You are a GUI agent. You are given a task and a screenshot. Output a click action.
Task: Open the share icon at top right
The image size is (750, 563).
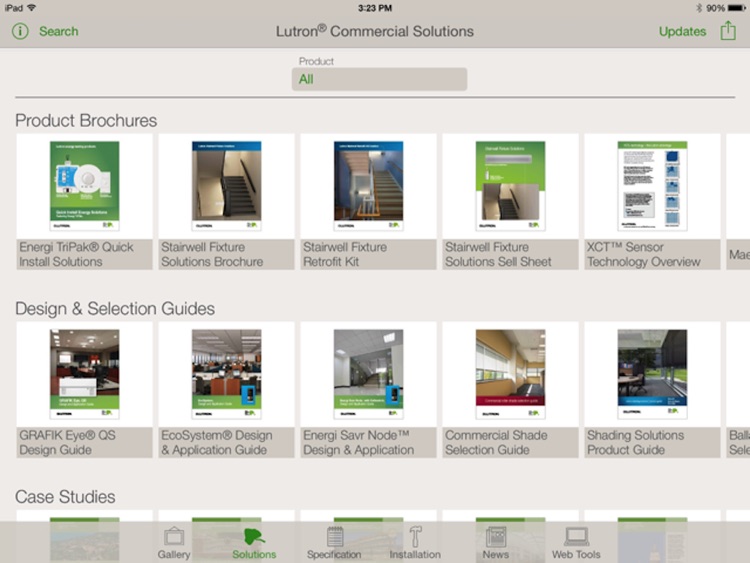pyautogui.click(x=728, y=31)
